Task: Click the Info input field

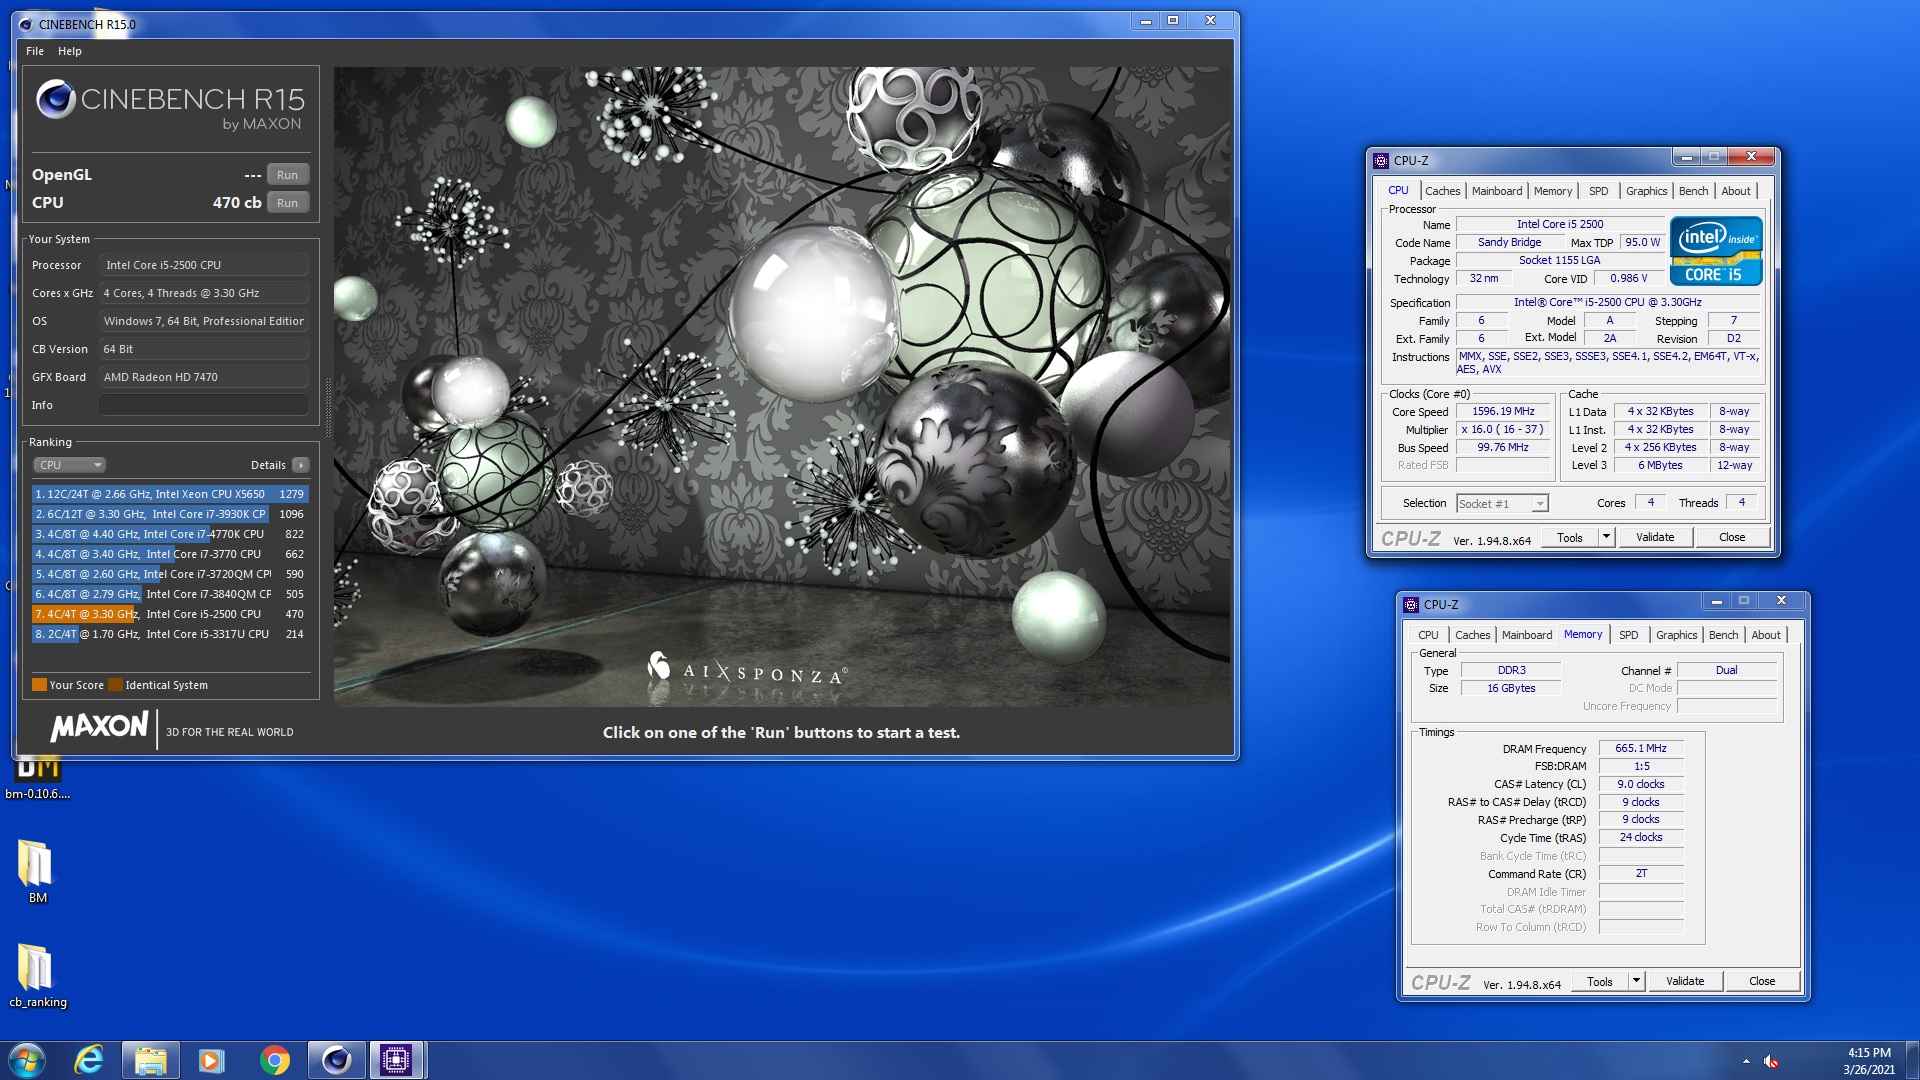Action: click(203, 405)
